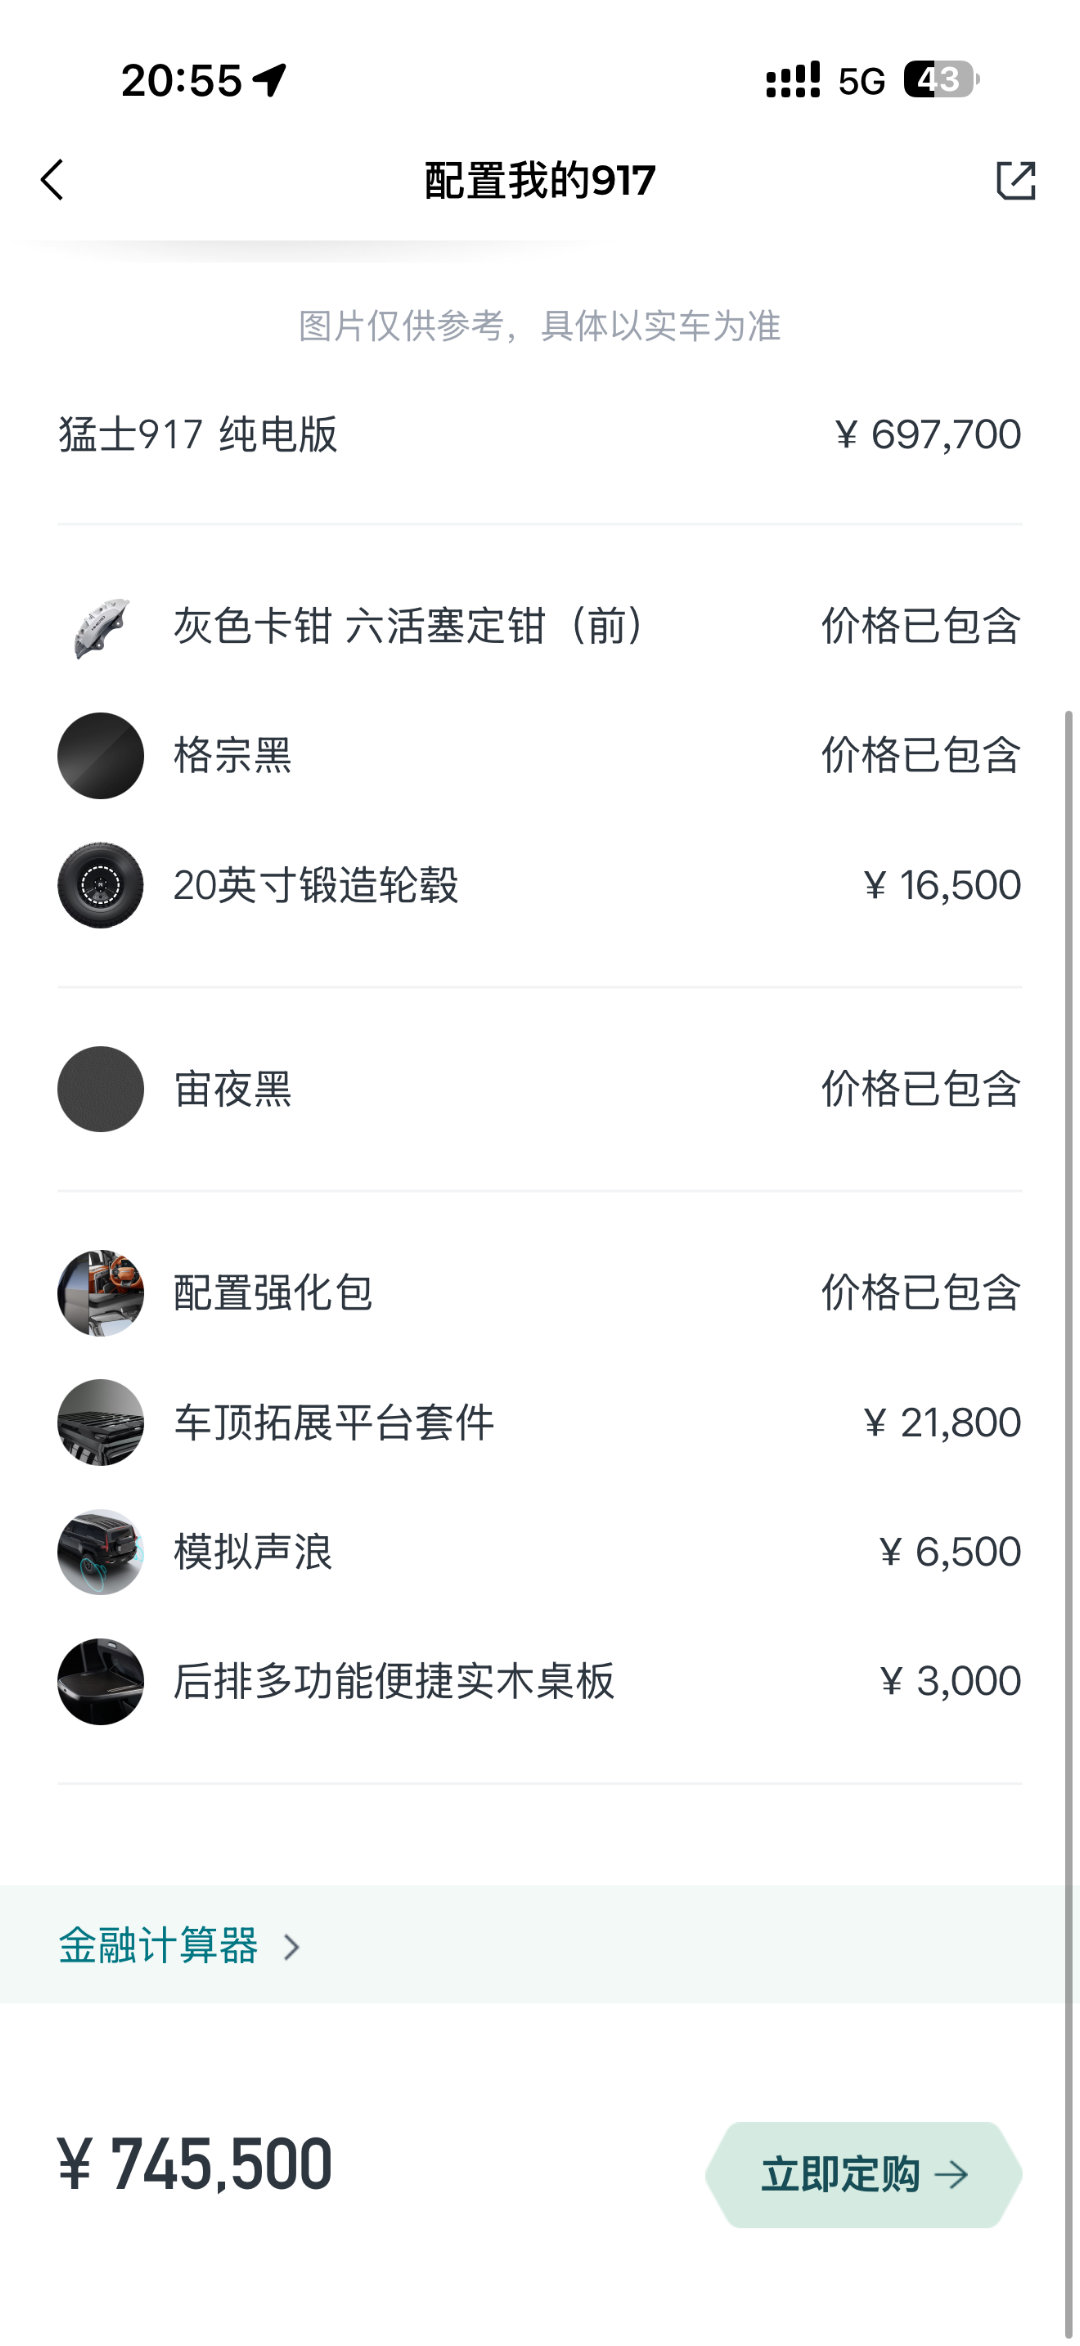Tap the rear wooden table thumbnail
The height and width of the screenshot is (2346, 1080).
pyautogui.click(x=101, y=1681)
